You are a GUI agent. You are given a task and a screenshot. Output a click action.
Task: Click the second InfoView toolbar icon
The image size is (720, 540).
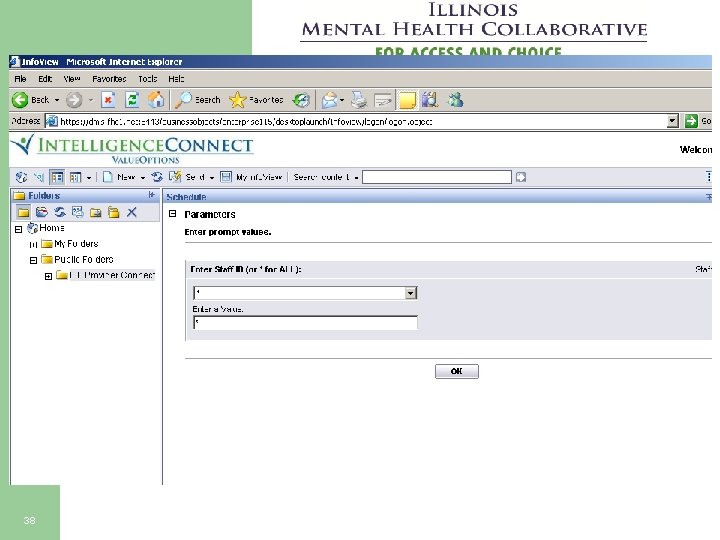click(x=39, y=177)
